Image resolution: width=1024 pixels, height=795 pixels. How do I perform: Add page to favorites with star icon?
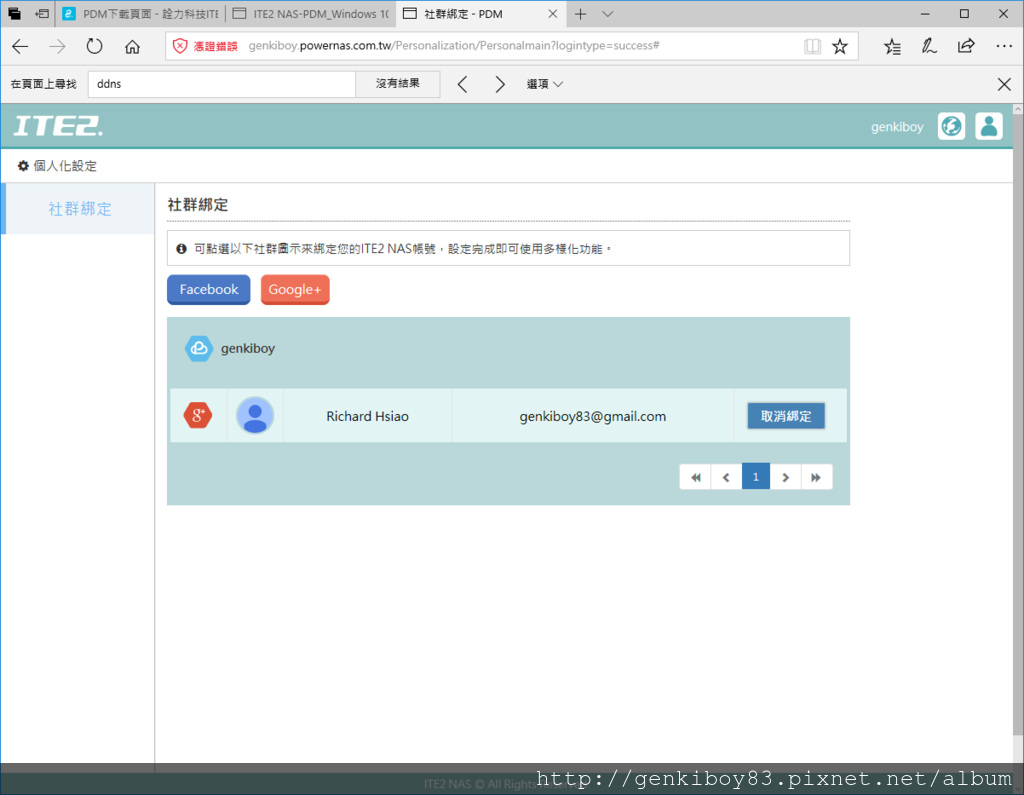click(x=840, y=46)
